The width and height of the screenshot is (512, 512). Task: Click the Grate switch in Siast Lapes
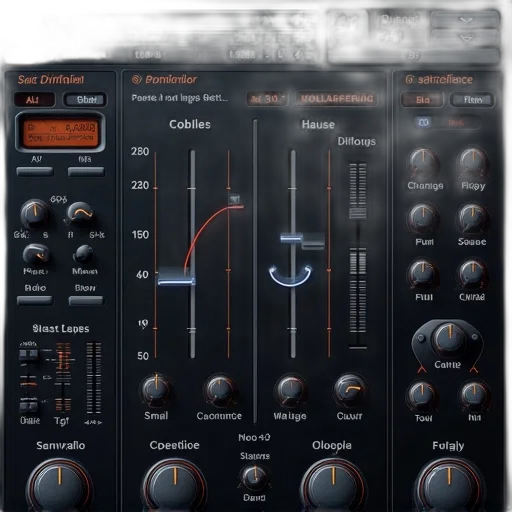tap(29, 406)
